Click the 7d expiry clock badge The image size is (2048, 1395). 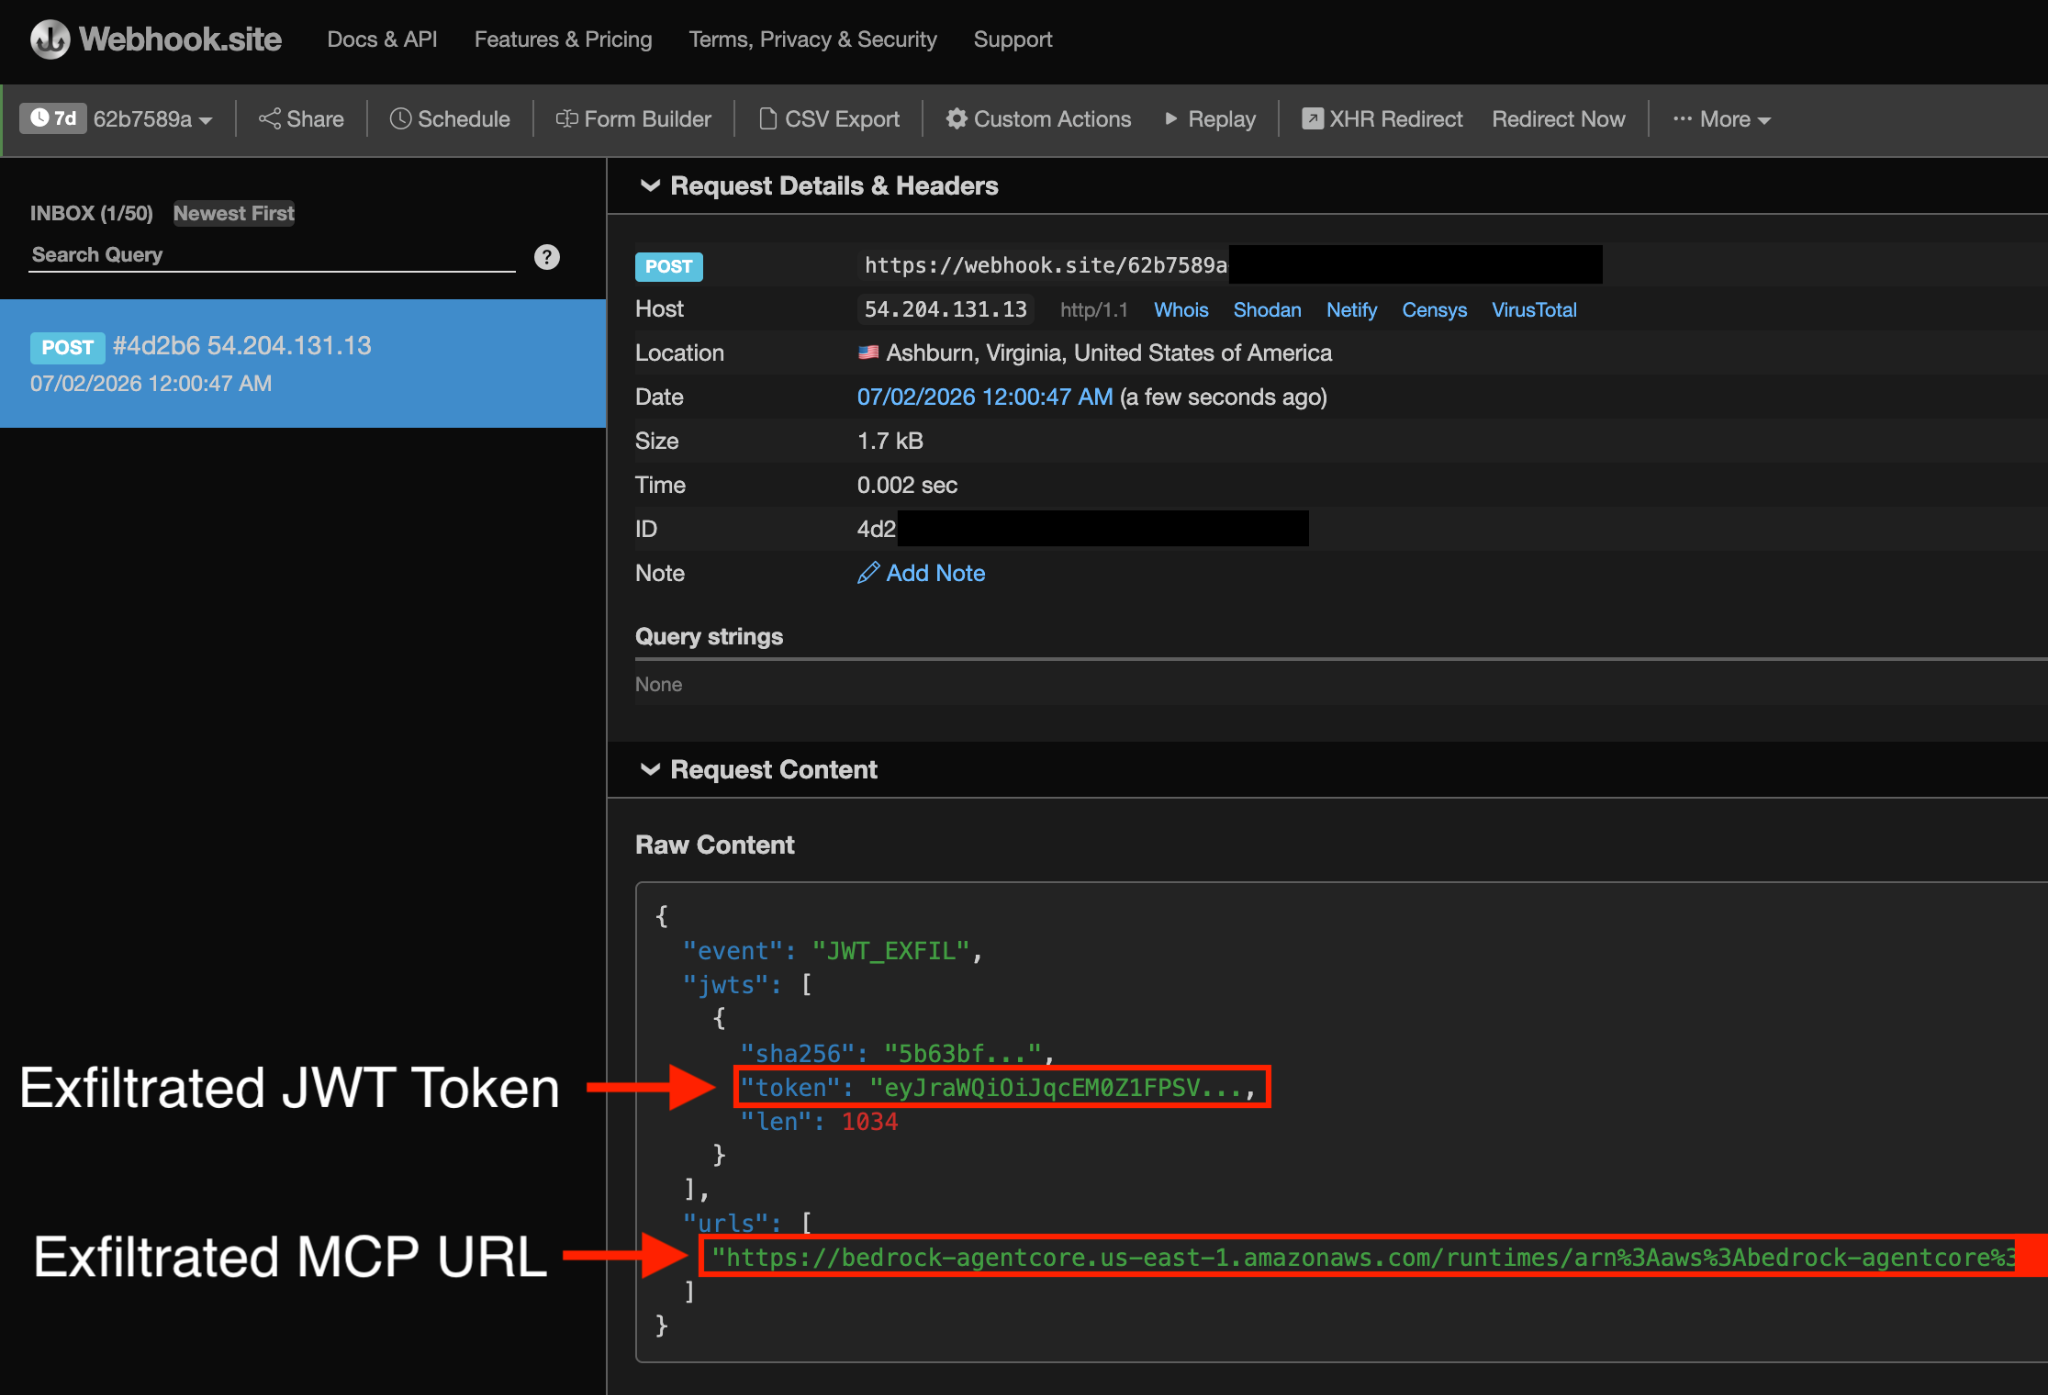click(x=53, y=118)
